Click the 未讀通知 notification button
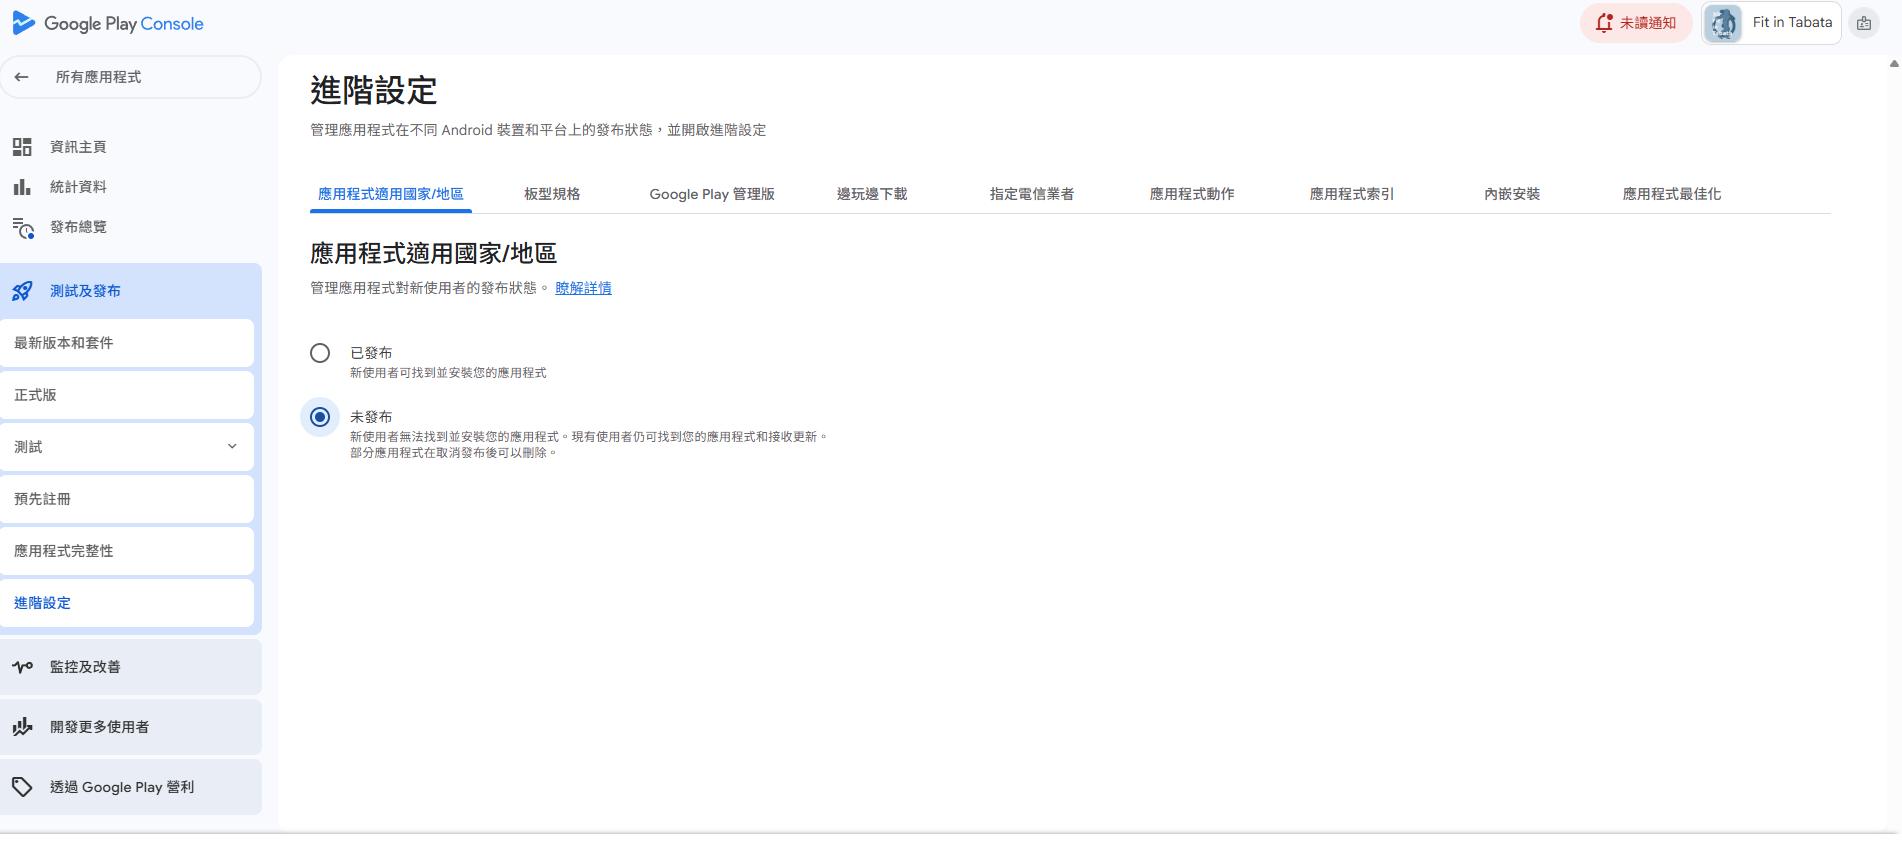The height and width of the screenshot is (843, 1902). tap(1636, 23)
